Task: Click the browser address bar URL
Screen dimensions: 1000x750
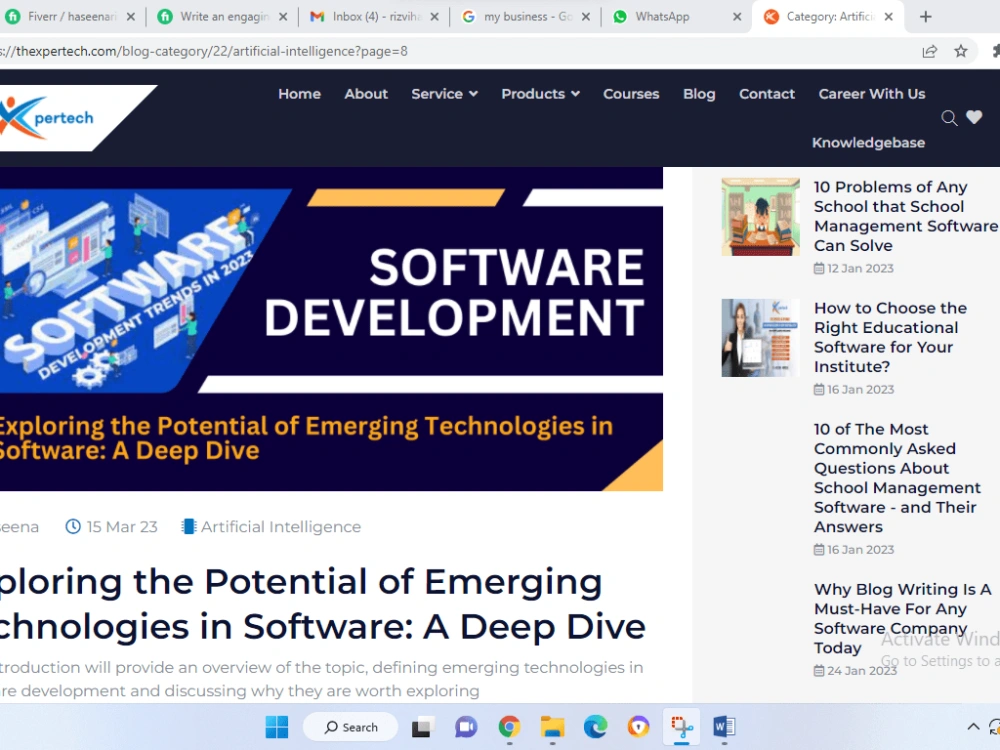Action: pos(204,51)
